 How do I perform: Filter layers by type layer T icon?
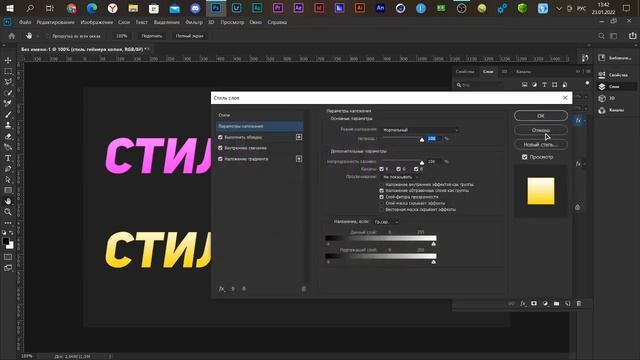coord(544,84)
